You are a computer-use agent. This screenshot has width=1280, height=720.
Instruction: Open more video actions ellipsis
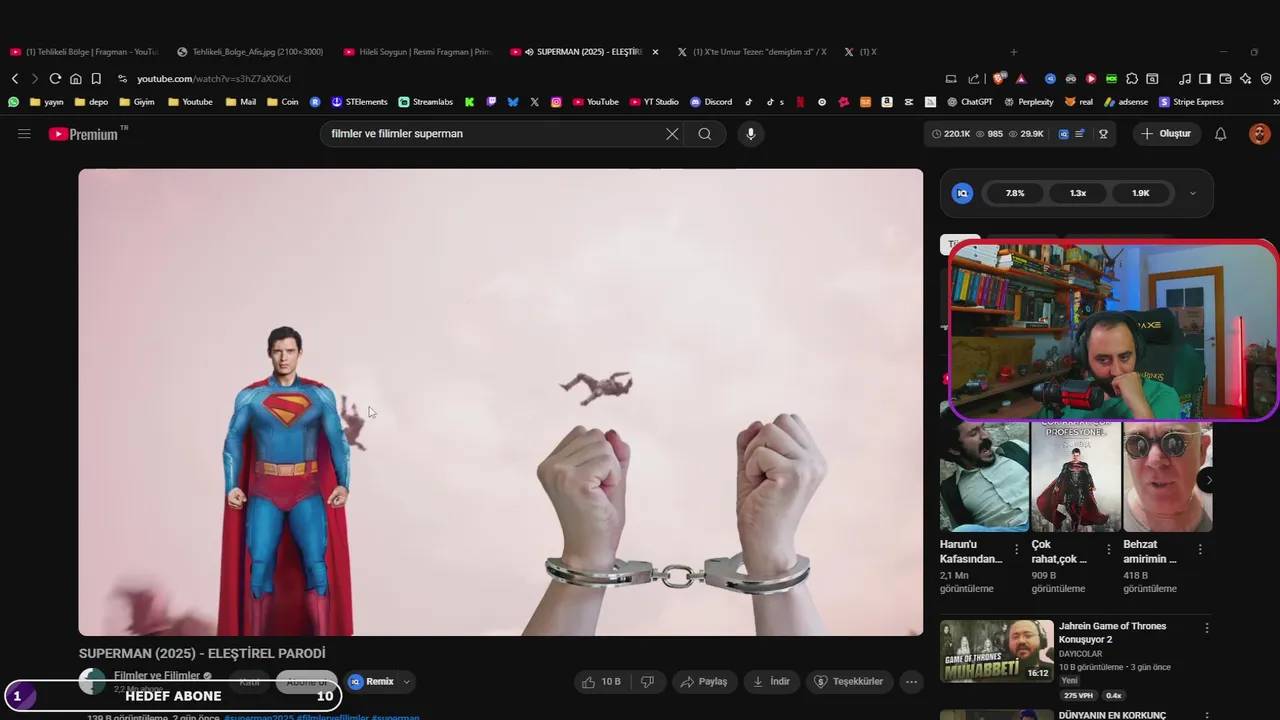point(911,682)
